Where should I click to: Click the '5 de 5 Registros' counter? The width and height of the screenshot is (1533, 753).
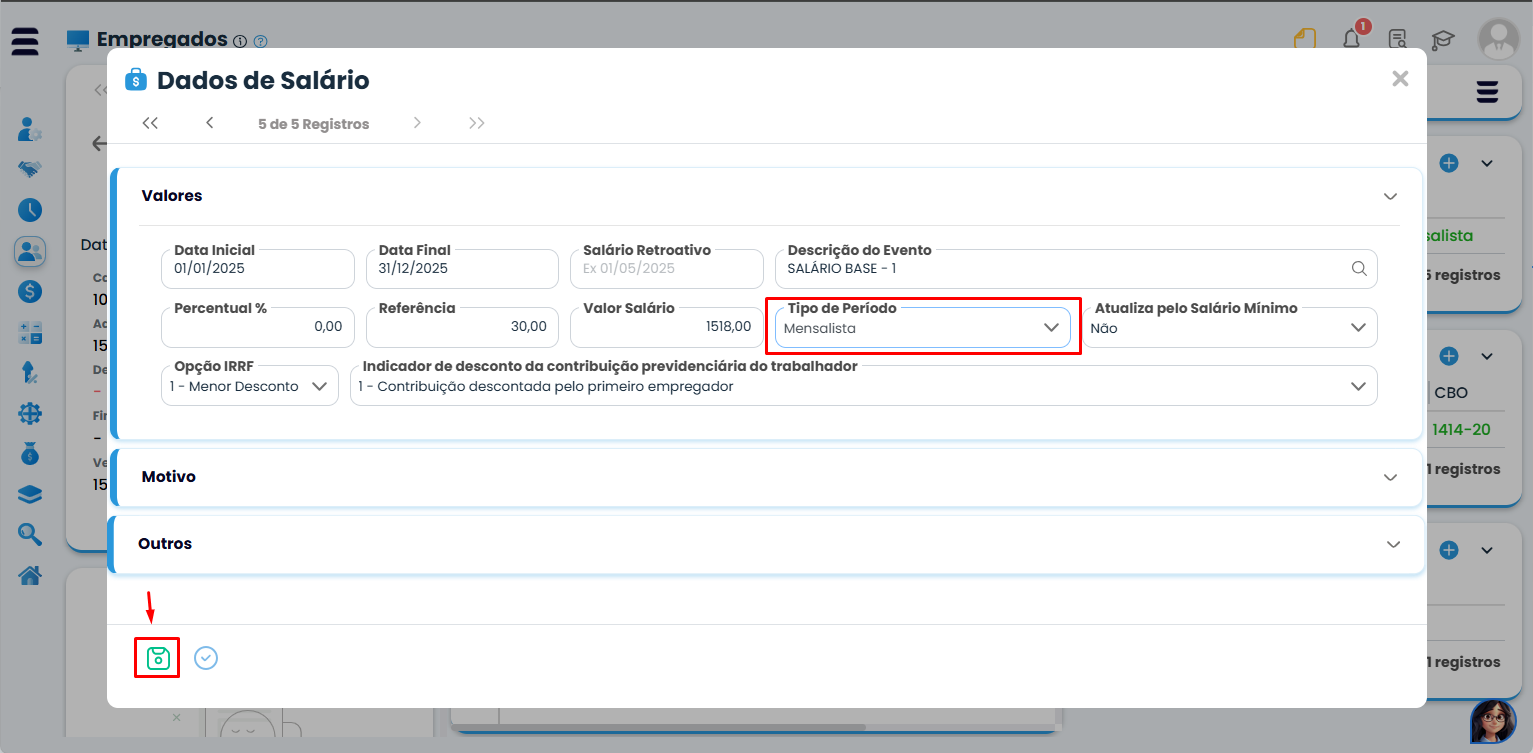pos(314,124)
